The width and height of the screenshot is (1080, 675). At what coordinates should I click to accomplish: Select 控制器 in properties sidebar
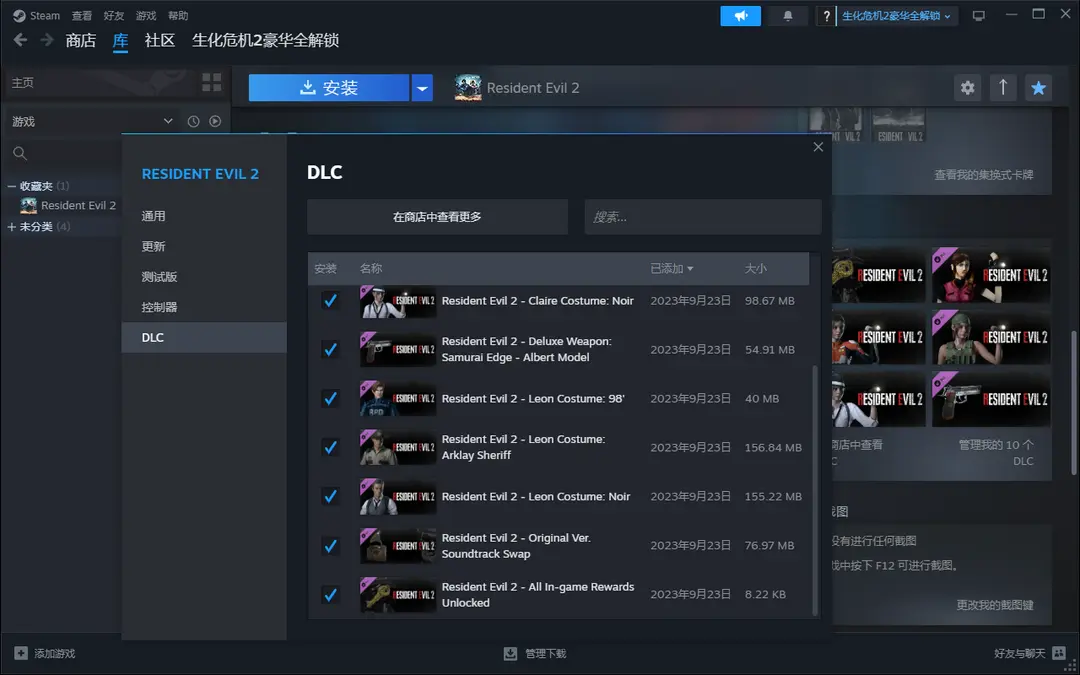coord(204,307)
